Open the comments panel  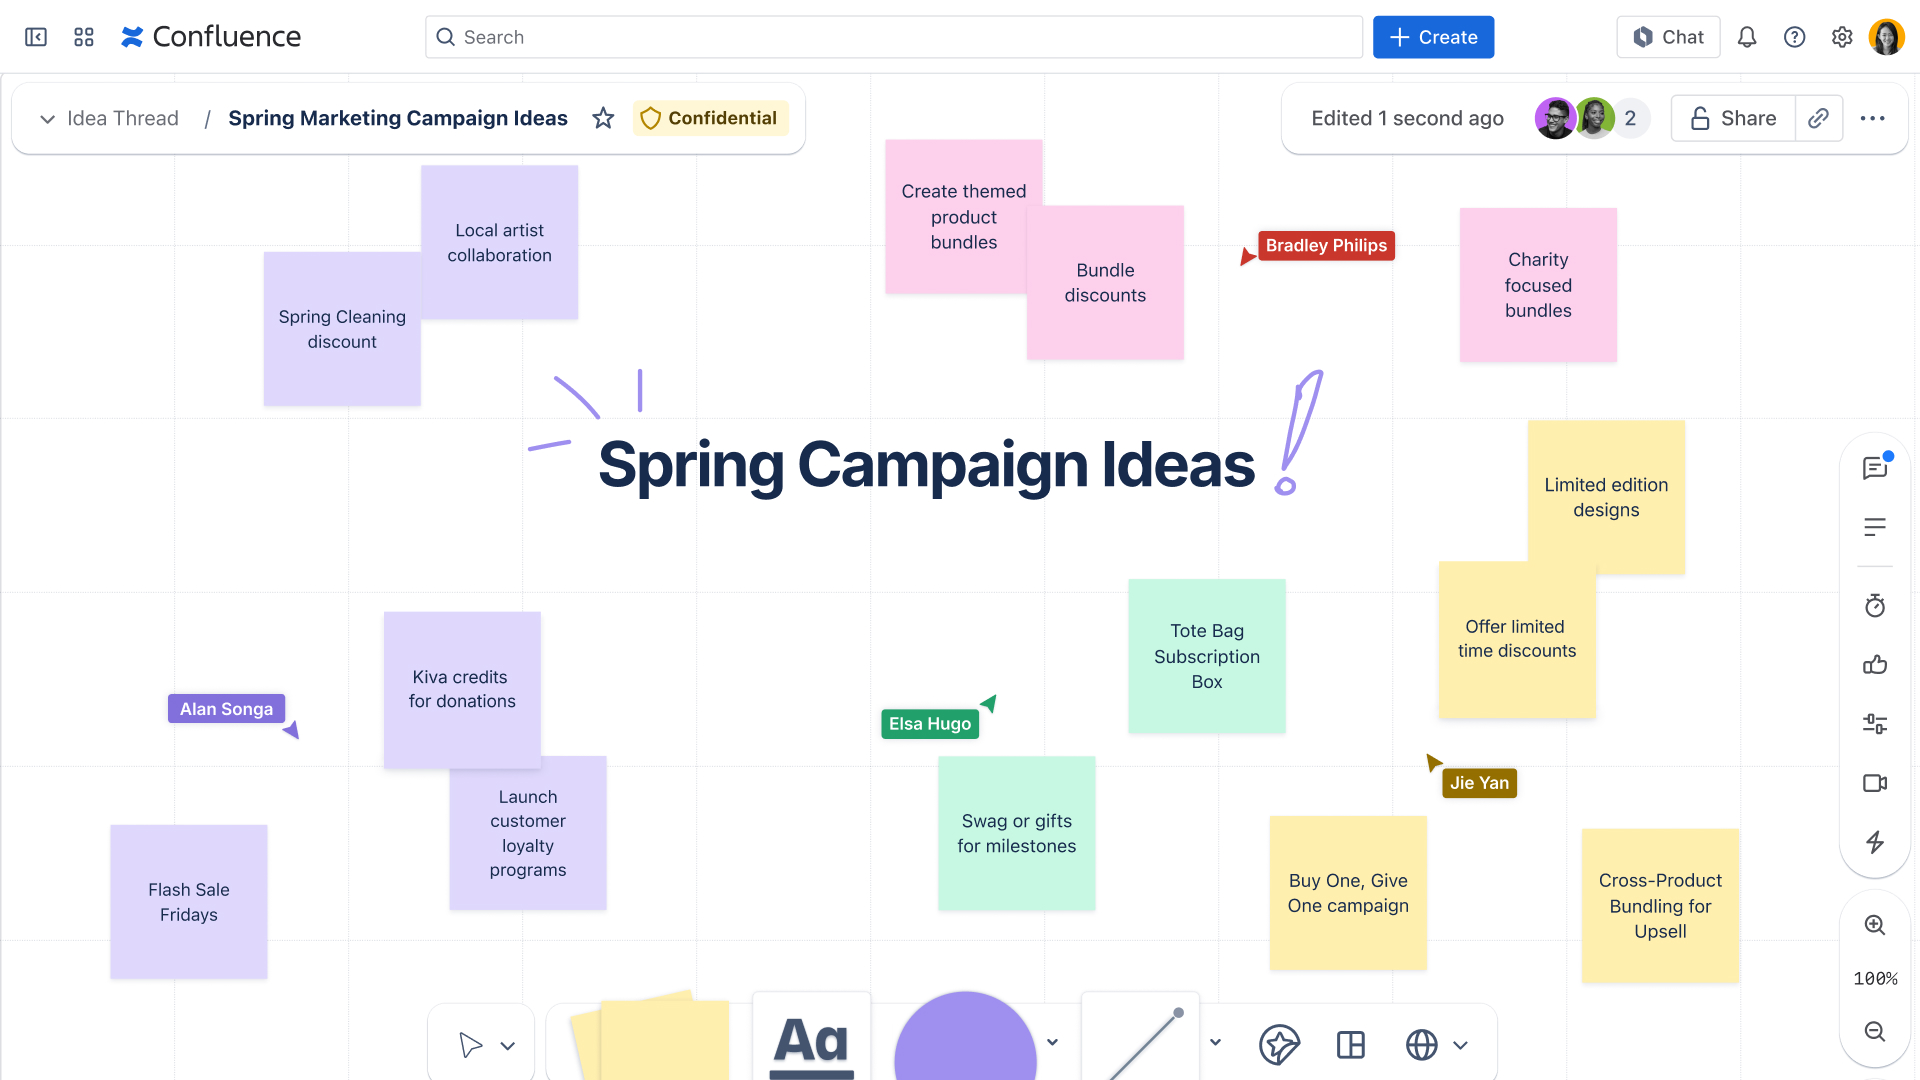(1875, 468)
